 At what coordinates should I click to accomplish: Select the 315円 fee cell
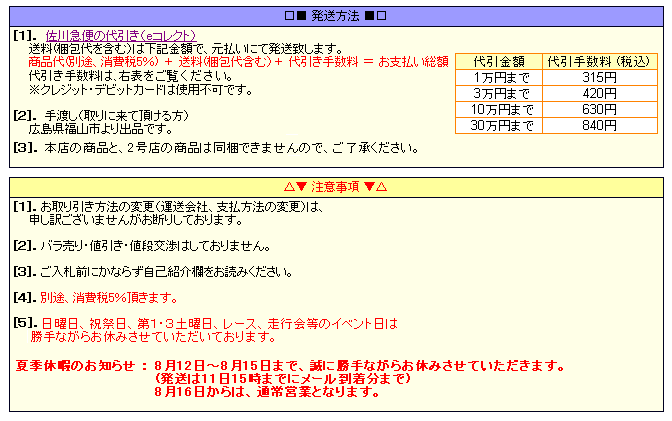tap(600, 78)
